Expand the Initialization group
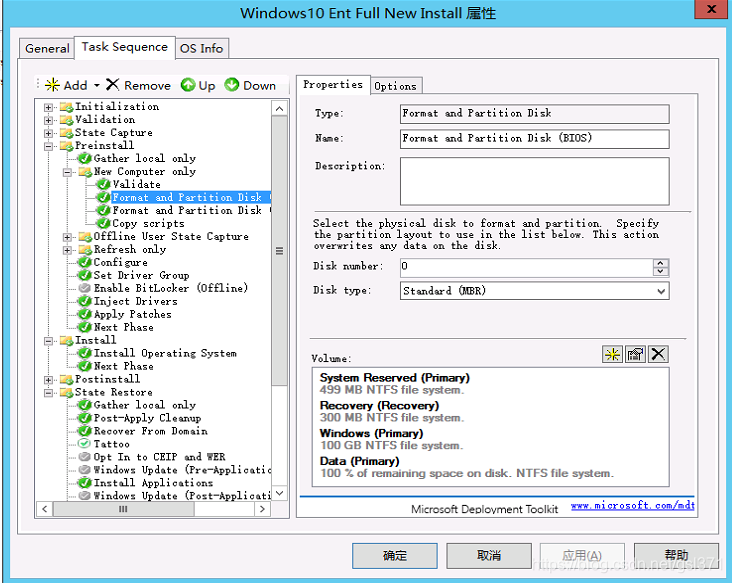The image size is (732, 583). (48, 107)
